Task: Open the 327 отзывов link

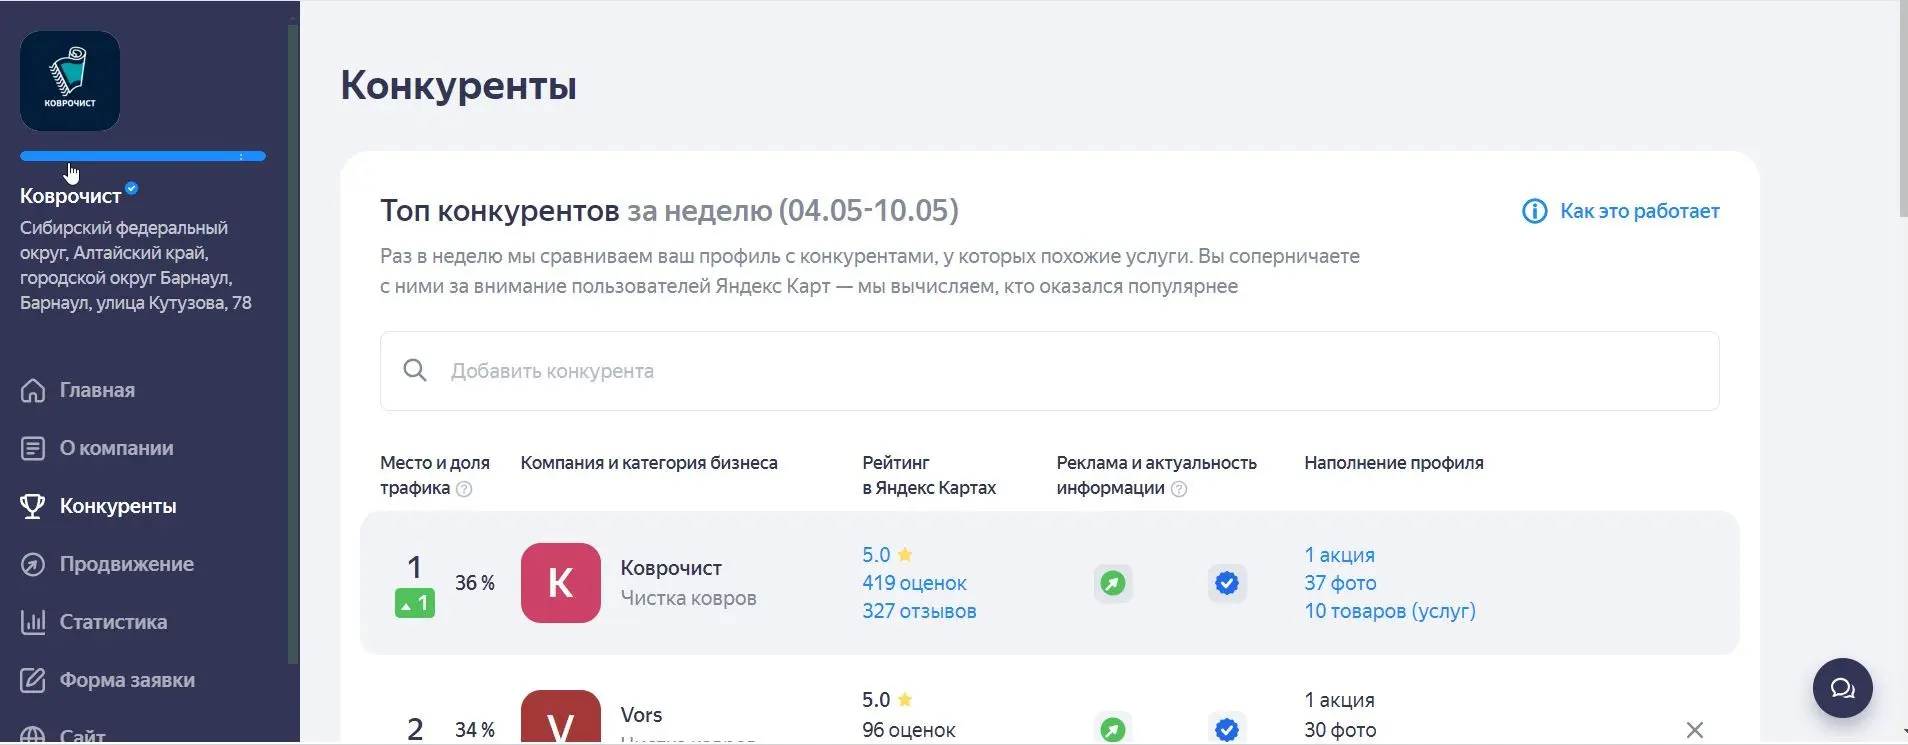Action: tap(919, 611)
